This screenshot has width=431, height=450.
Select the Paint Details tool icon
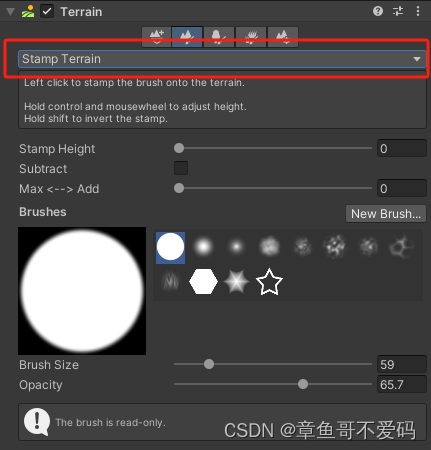[x=251, y=37]
